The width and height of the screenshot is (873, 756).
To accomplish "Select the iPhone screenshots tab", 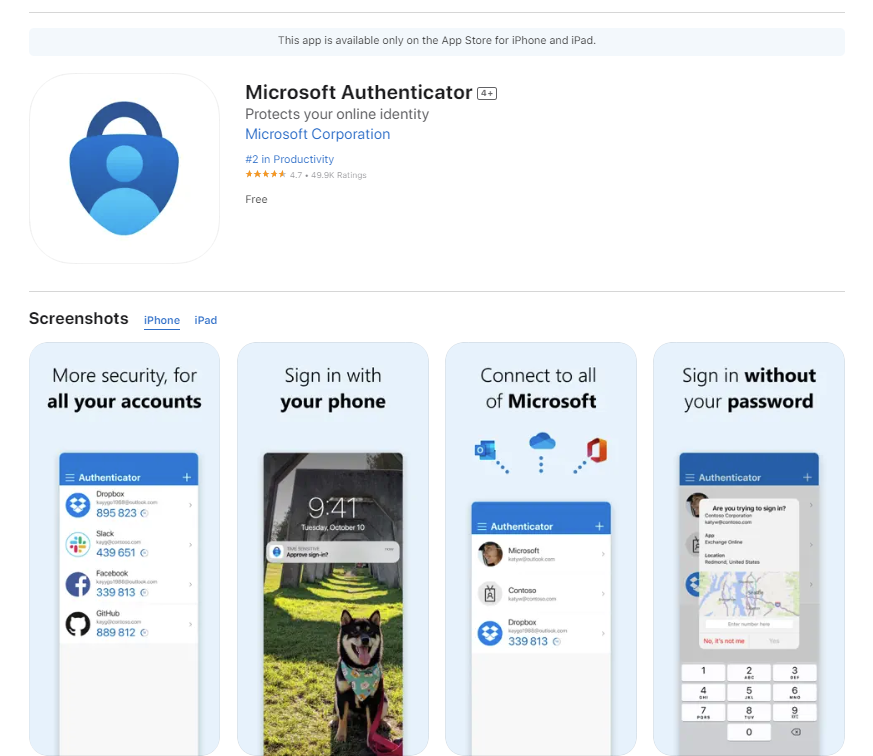I will [162, 320].
